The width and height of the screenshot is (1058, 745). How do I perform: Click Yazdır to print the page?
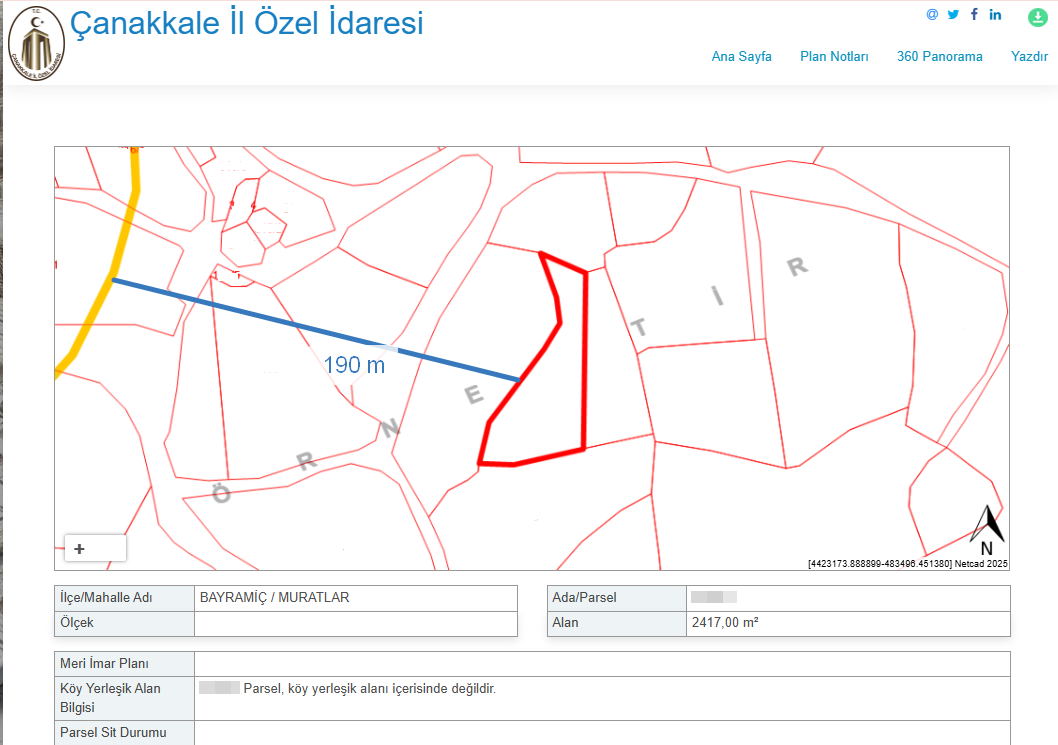1029,57
